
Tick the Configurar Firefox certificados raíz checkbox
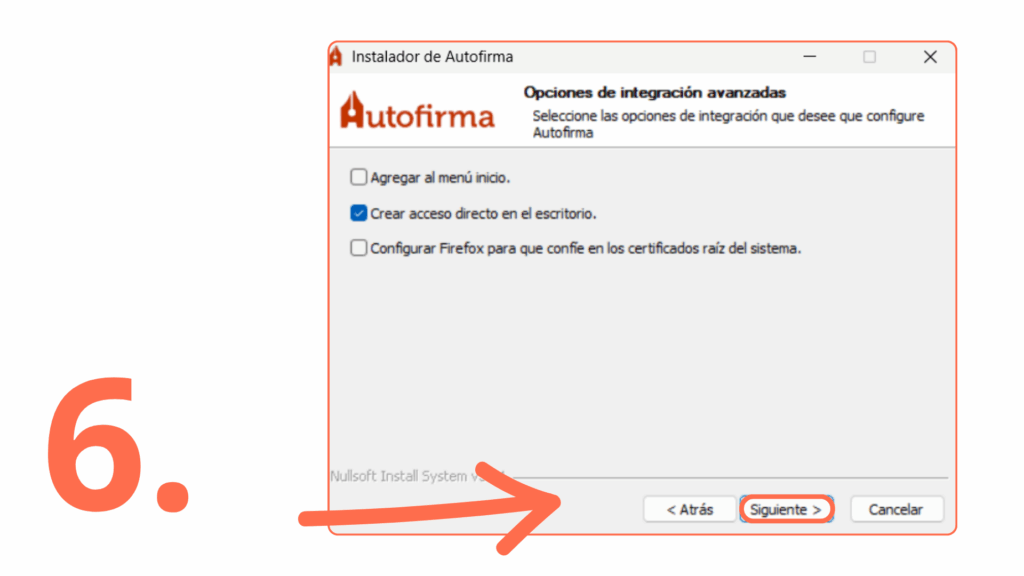click(359, 248)
